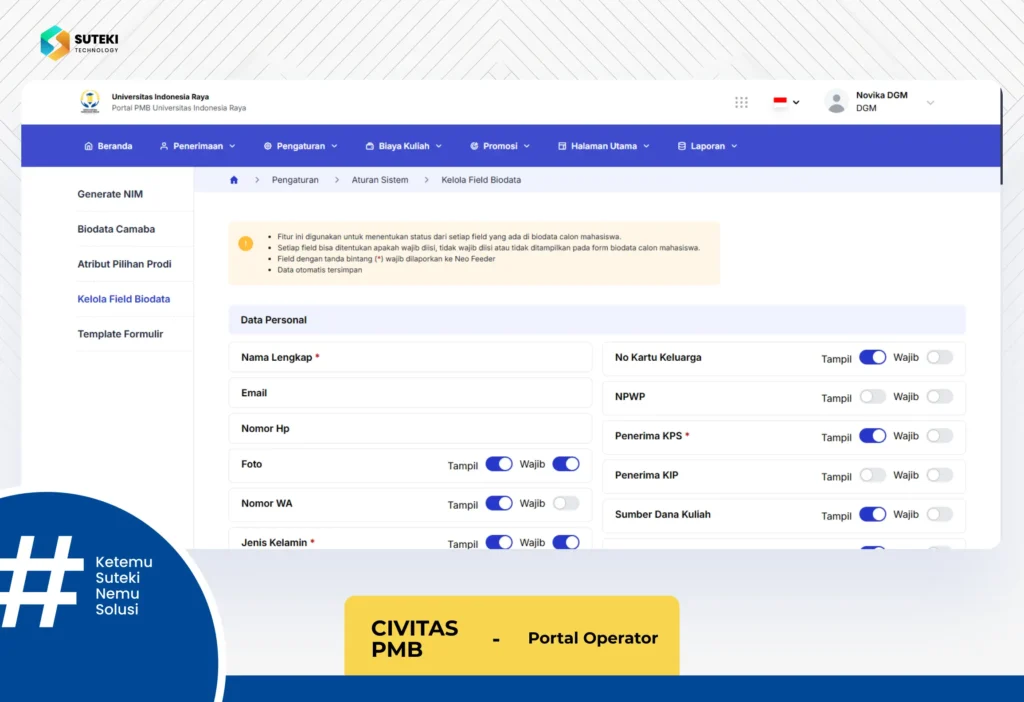Enable Wajib for Penerima KIP

pyautogui.click(x=940, y=475)
